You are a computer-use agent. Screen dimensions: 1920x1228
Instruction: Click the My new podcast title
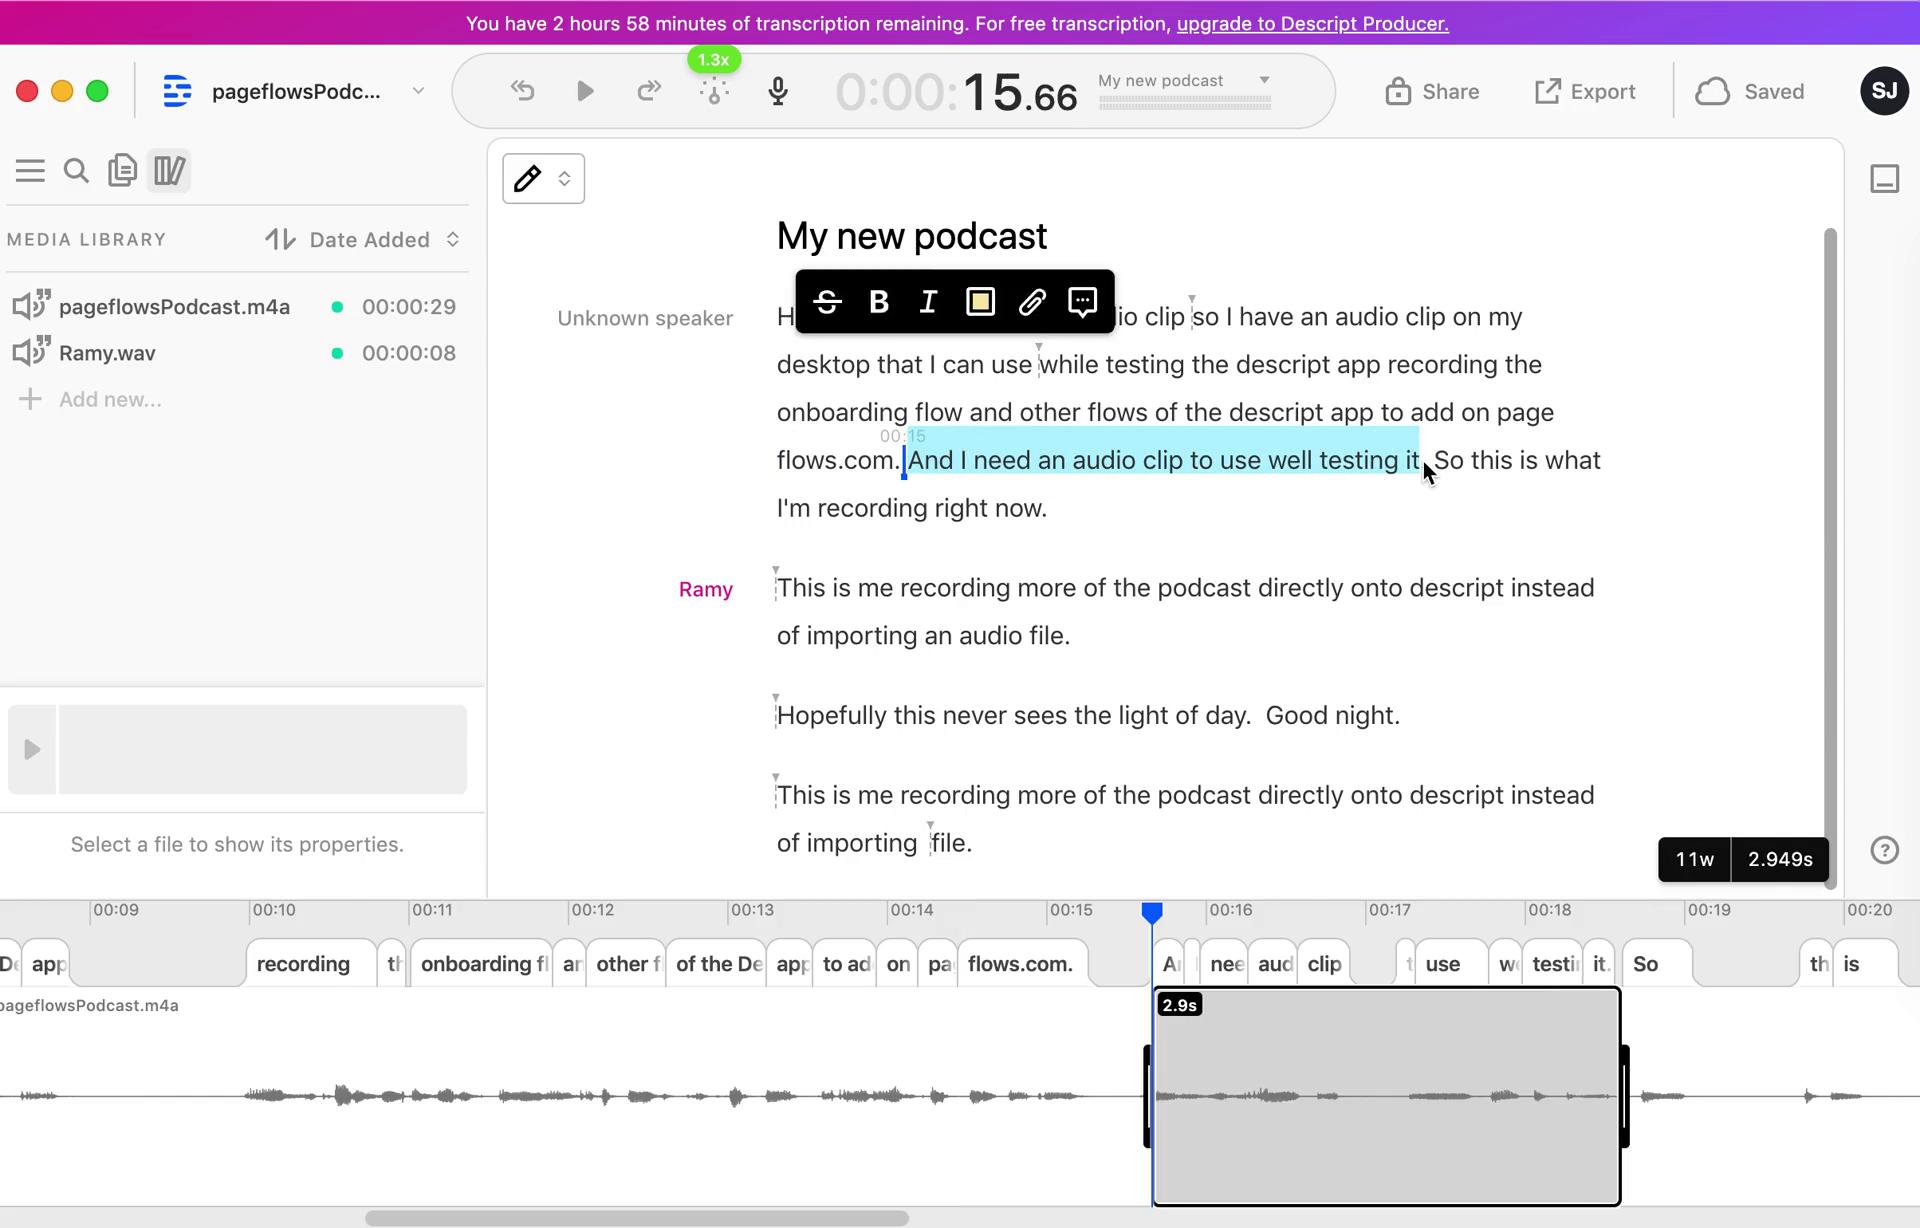[911, 237]
